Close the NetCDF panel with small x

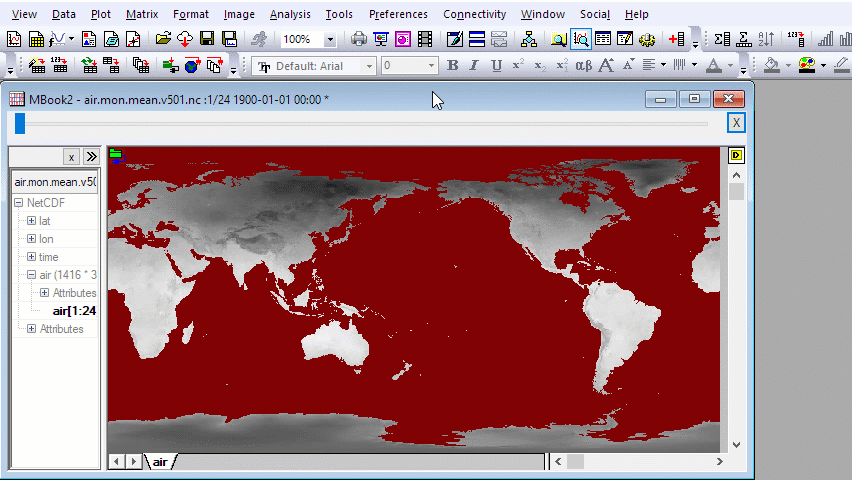coord(71,157)
